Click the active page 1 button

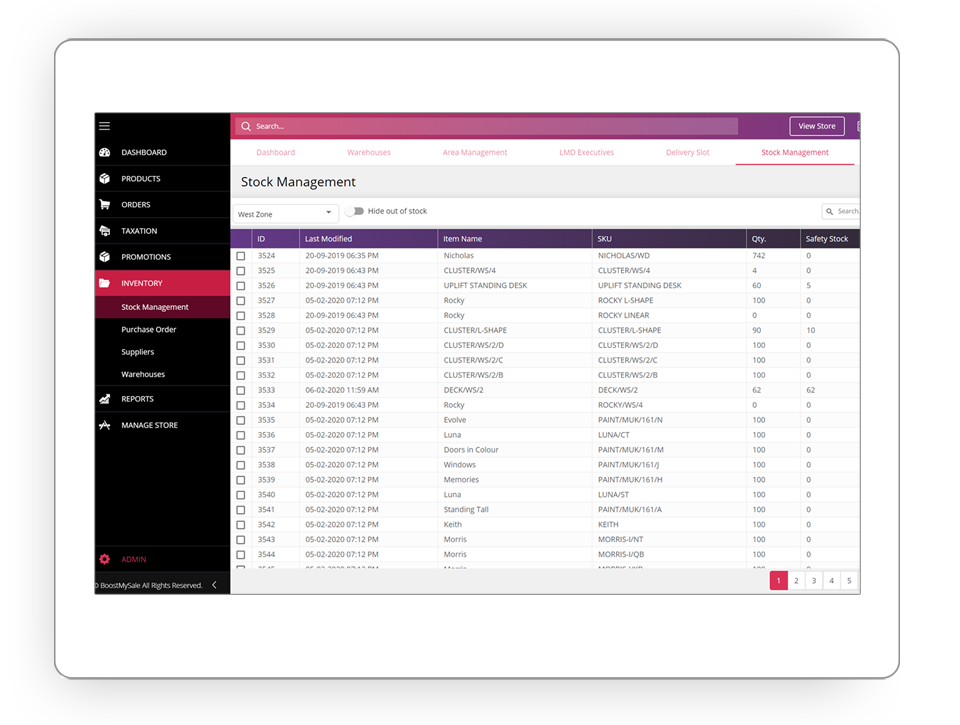pyautogui.click(x=778, y=580)
